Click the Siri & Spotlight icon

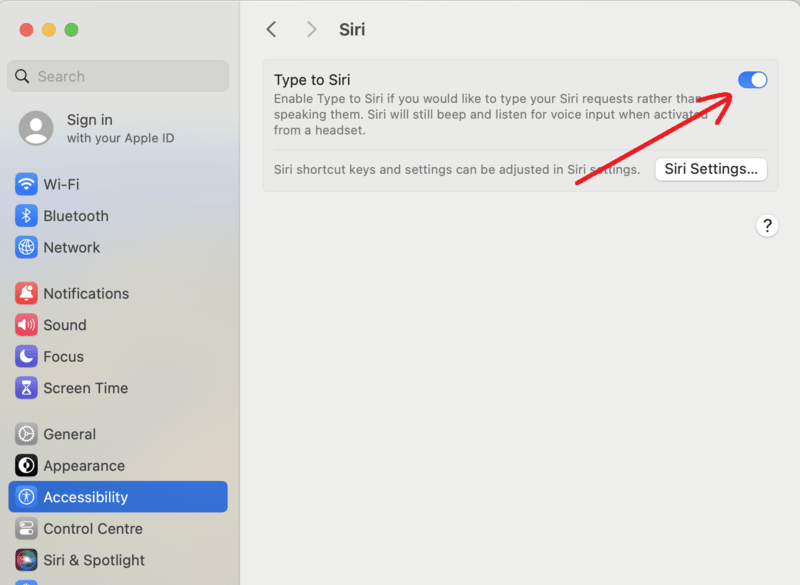click(x=26, y=560)
